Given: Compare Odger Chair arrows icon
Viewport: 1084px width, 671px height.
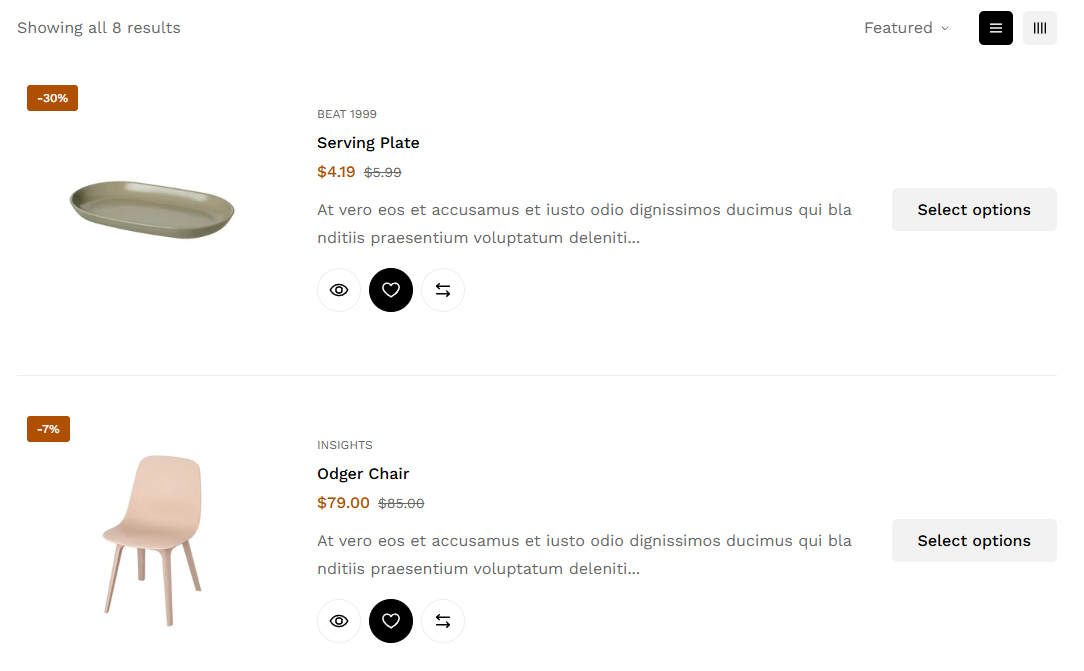Looking at the screenshot, I should pyautogui.click(x=443, y=621).
